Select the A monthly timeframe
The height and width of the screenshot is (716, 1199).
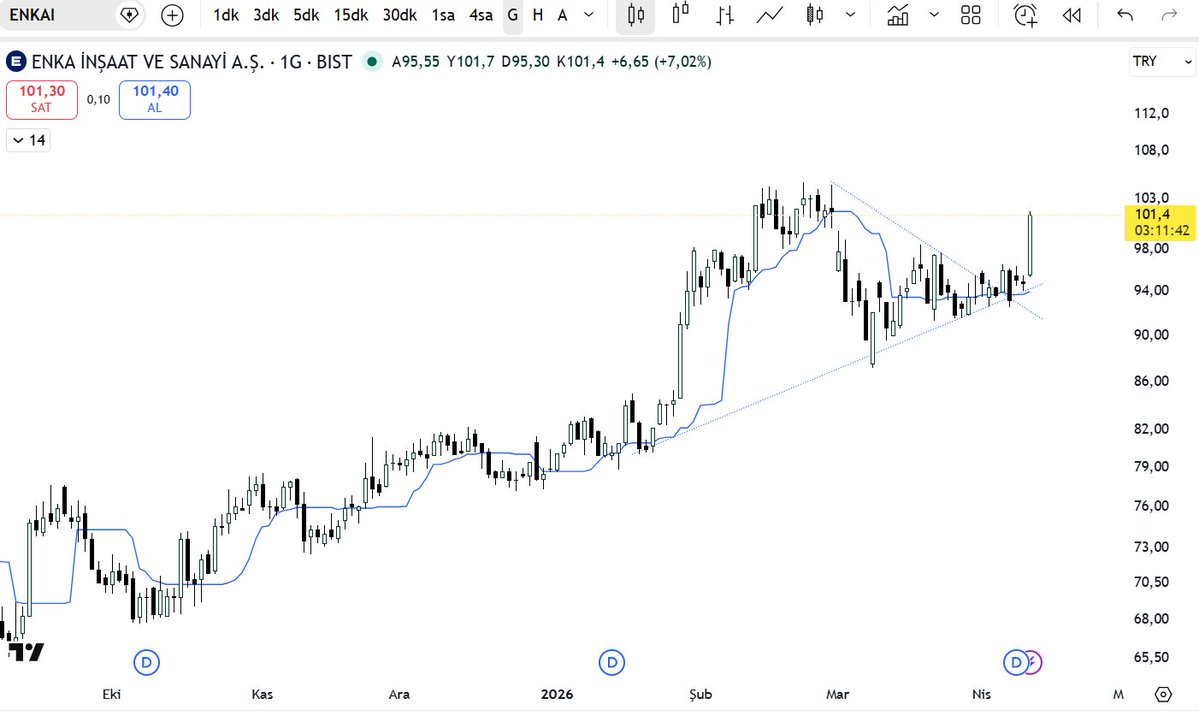coord(562,15)
